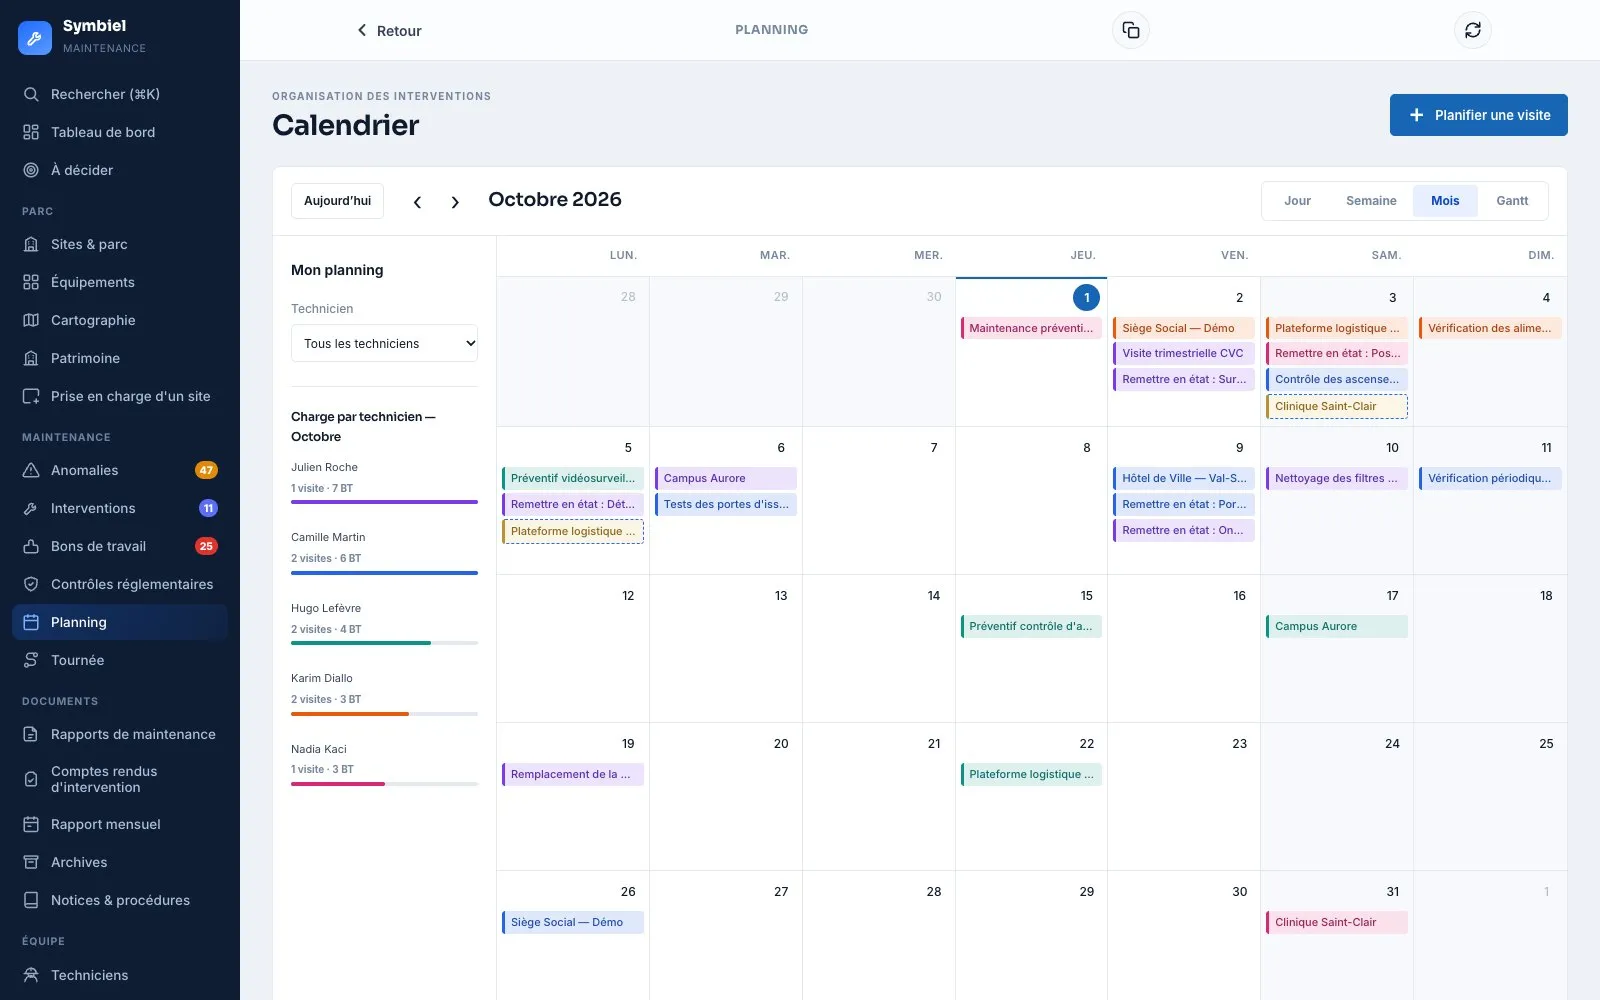Open Tournée page
1600x1000 pixels.
tap(120, 660)
